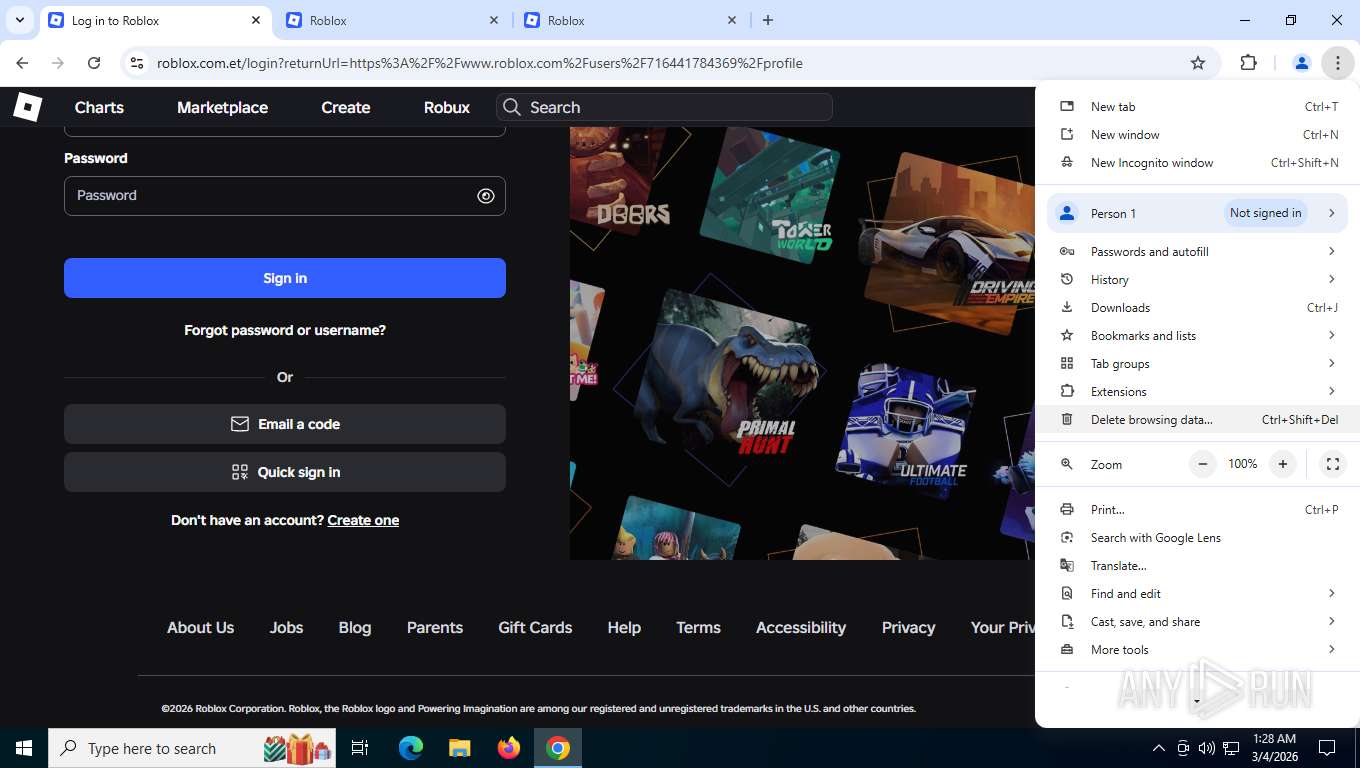
Task: Choose Translate menu item
Action: (x=1198, y=566)
